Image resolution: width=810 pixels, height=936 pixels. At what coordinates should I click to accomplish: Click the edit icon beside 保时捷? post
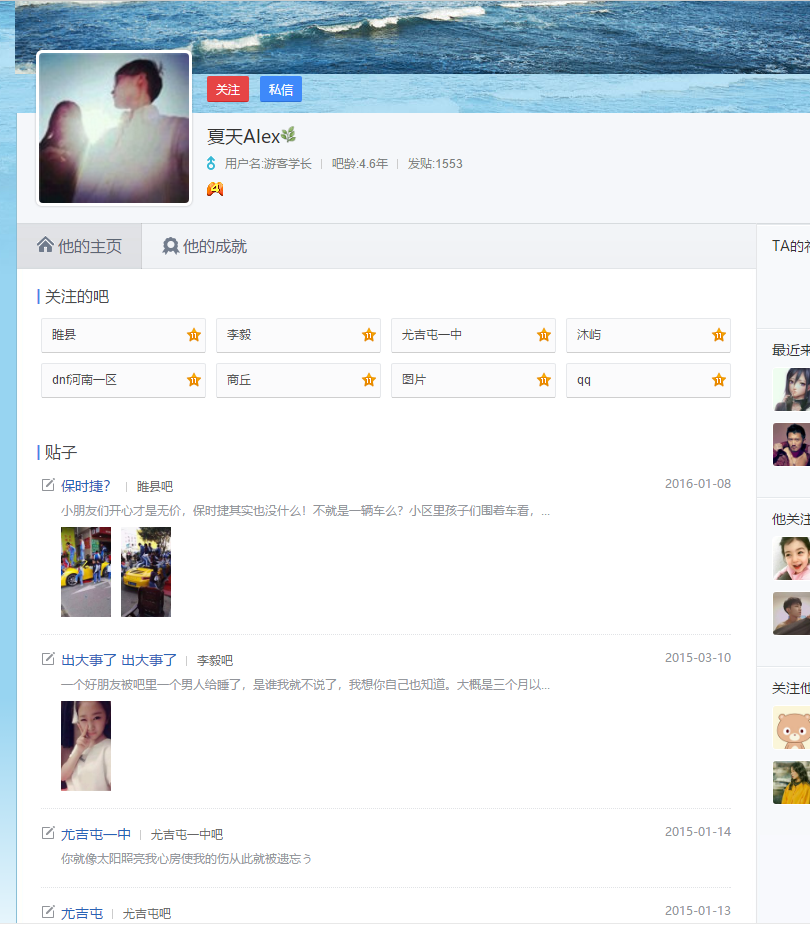pyautogui.click(x=48, y=485)
